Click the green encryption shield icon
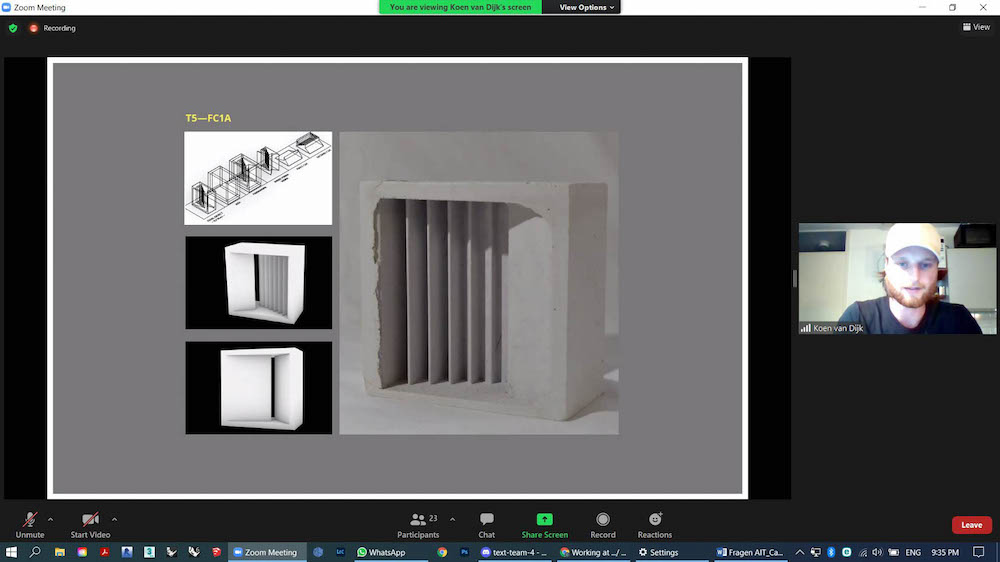This screenshot has height=562, width=1000. point(13,28)
